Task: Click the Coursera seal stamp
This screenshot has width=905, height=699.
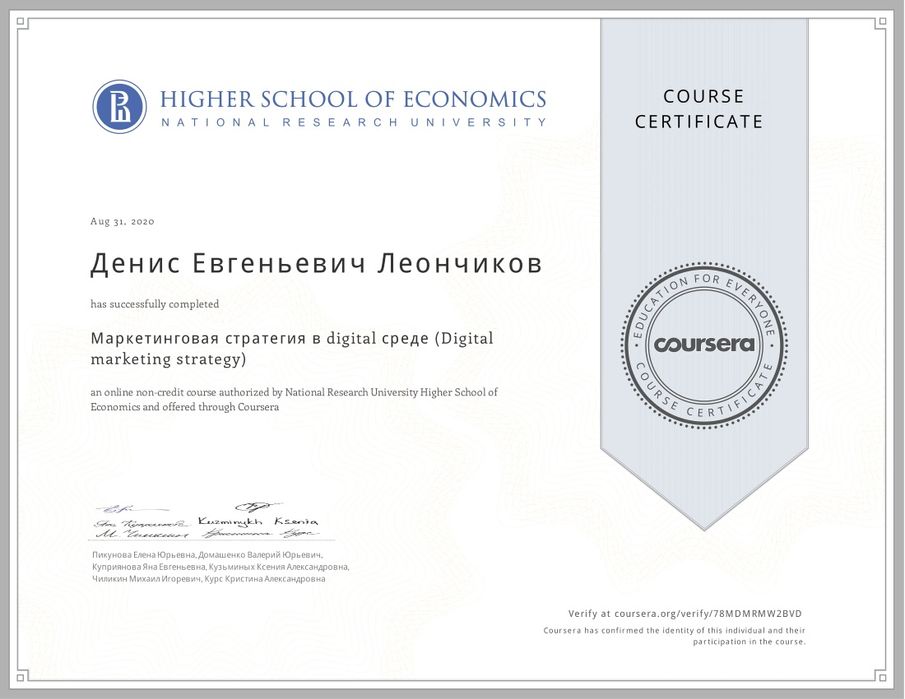Action: coord(704,345)
